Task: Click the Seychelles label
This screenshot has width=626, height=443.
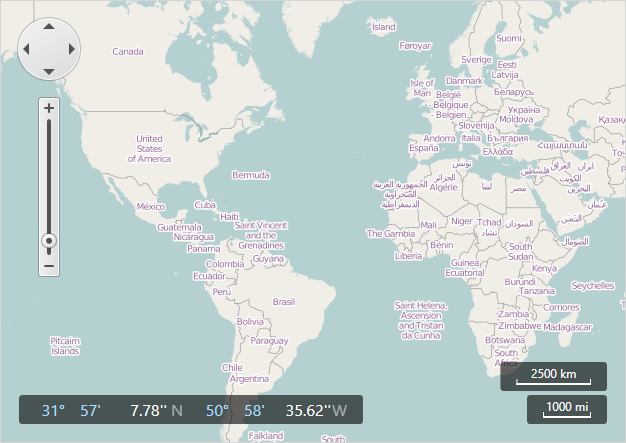Action: click(x=593, y=286)
